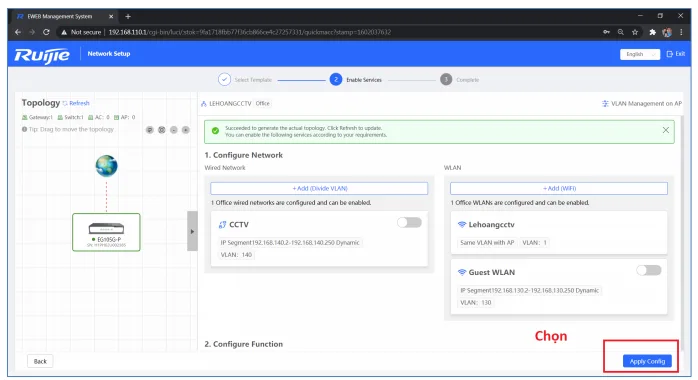Click the Switch:1 count icon
The image size is (698, 380).
[x=60, y=117]
